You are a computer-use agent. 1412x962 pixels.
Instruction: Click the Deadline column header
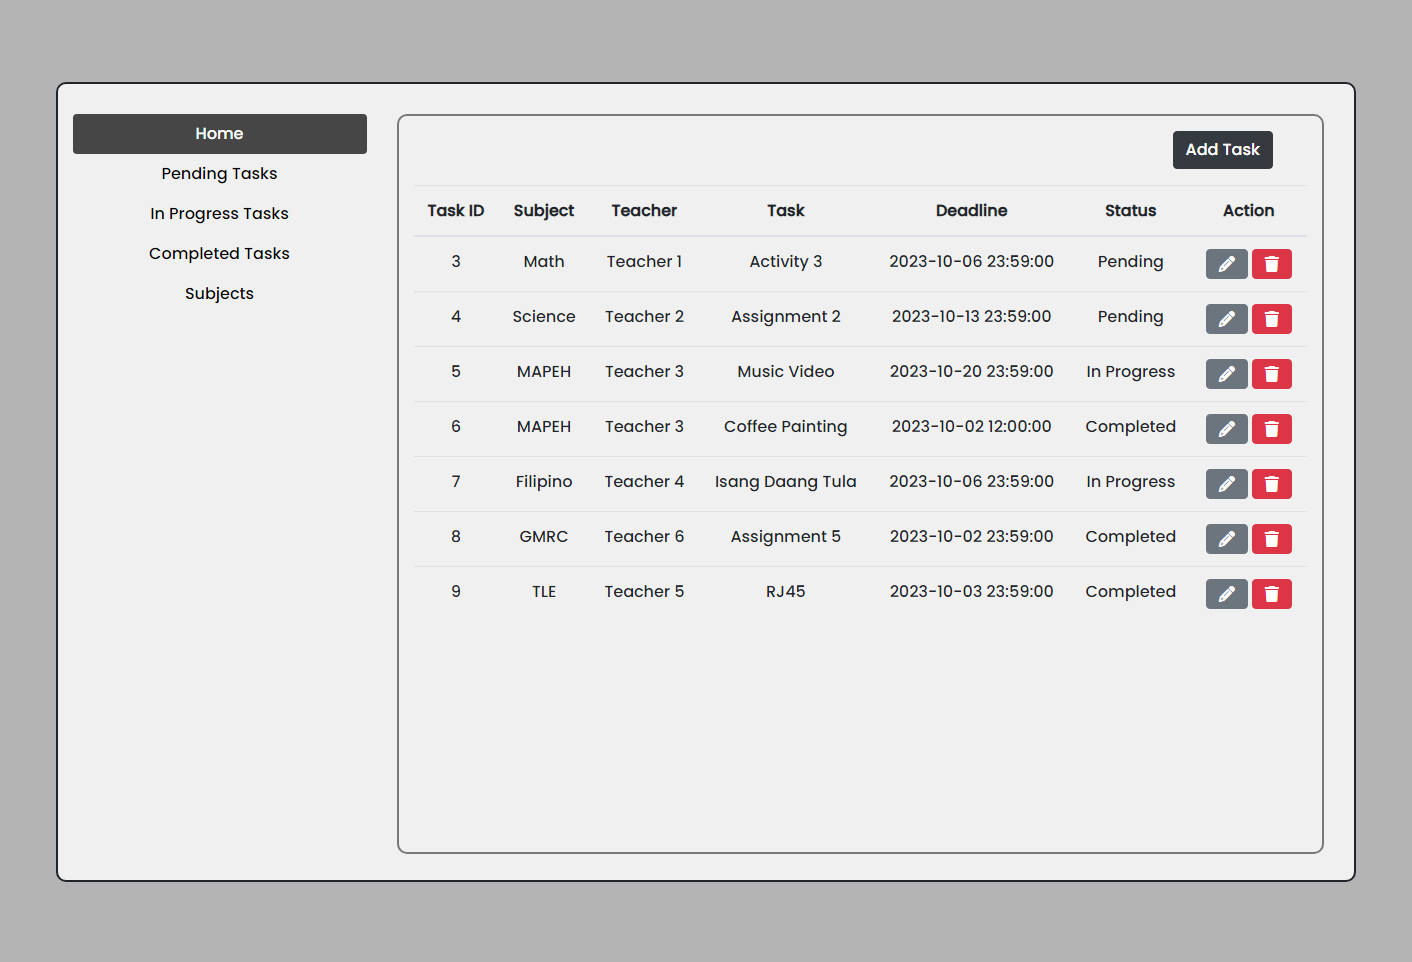971,211
